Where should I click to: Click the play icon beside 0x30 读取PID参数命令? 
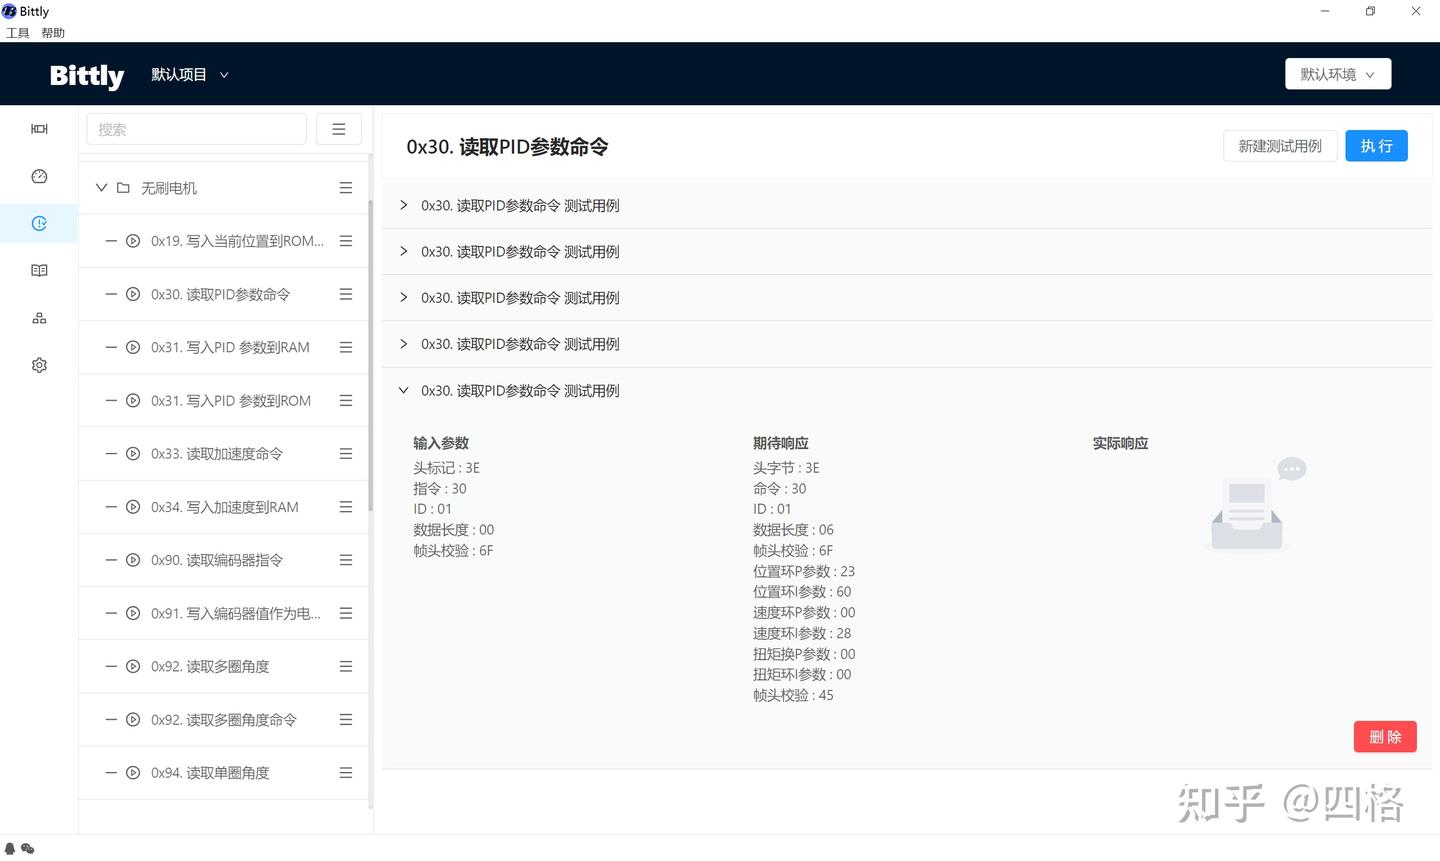(x=133, y=294)
